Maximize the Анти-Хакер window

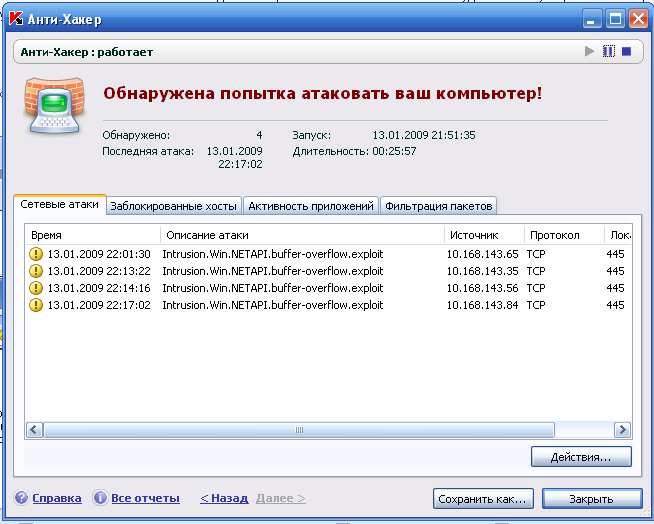tap(615, 20)
